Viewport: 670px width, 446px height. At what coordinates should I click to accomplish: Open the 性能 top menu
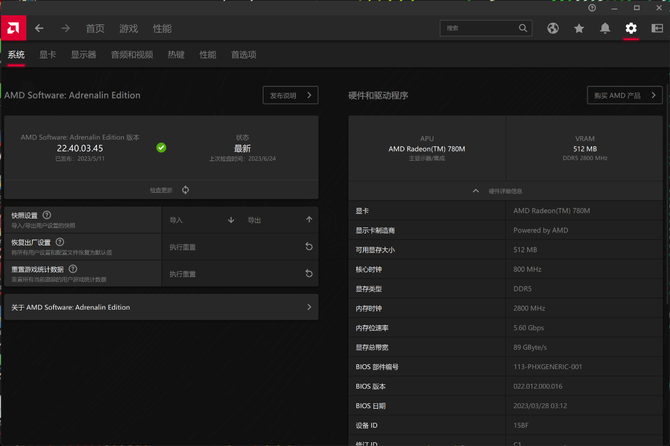(x=162, y=29)
